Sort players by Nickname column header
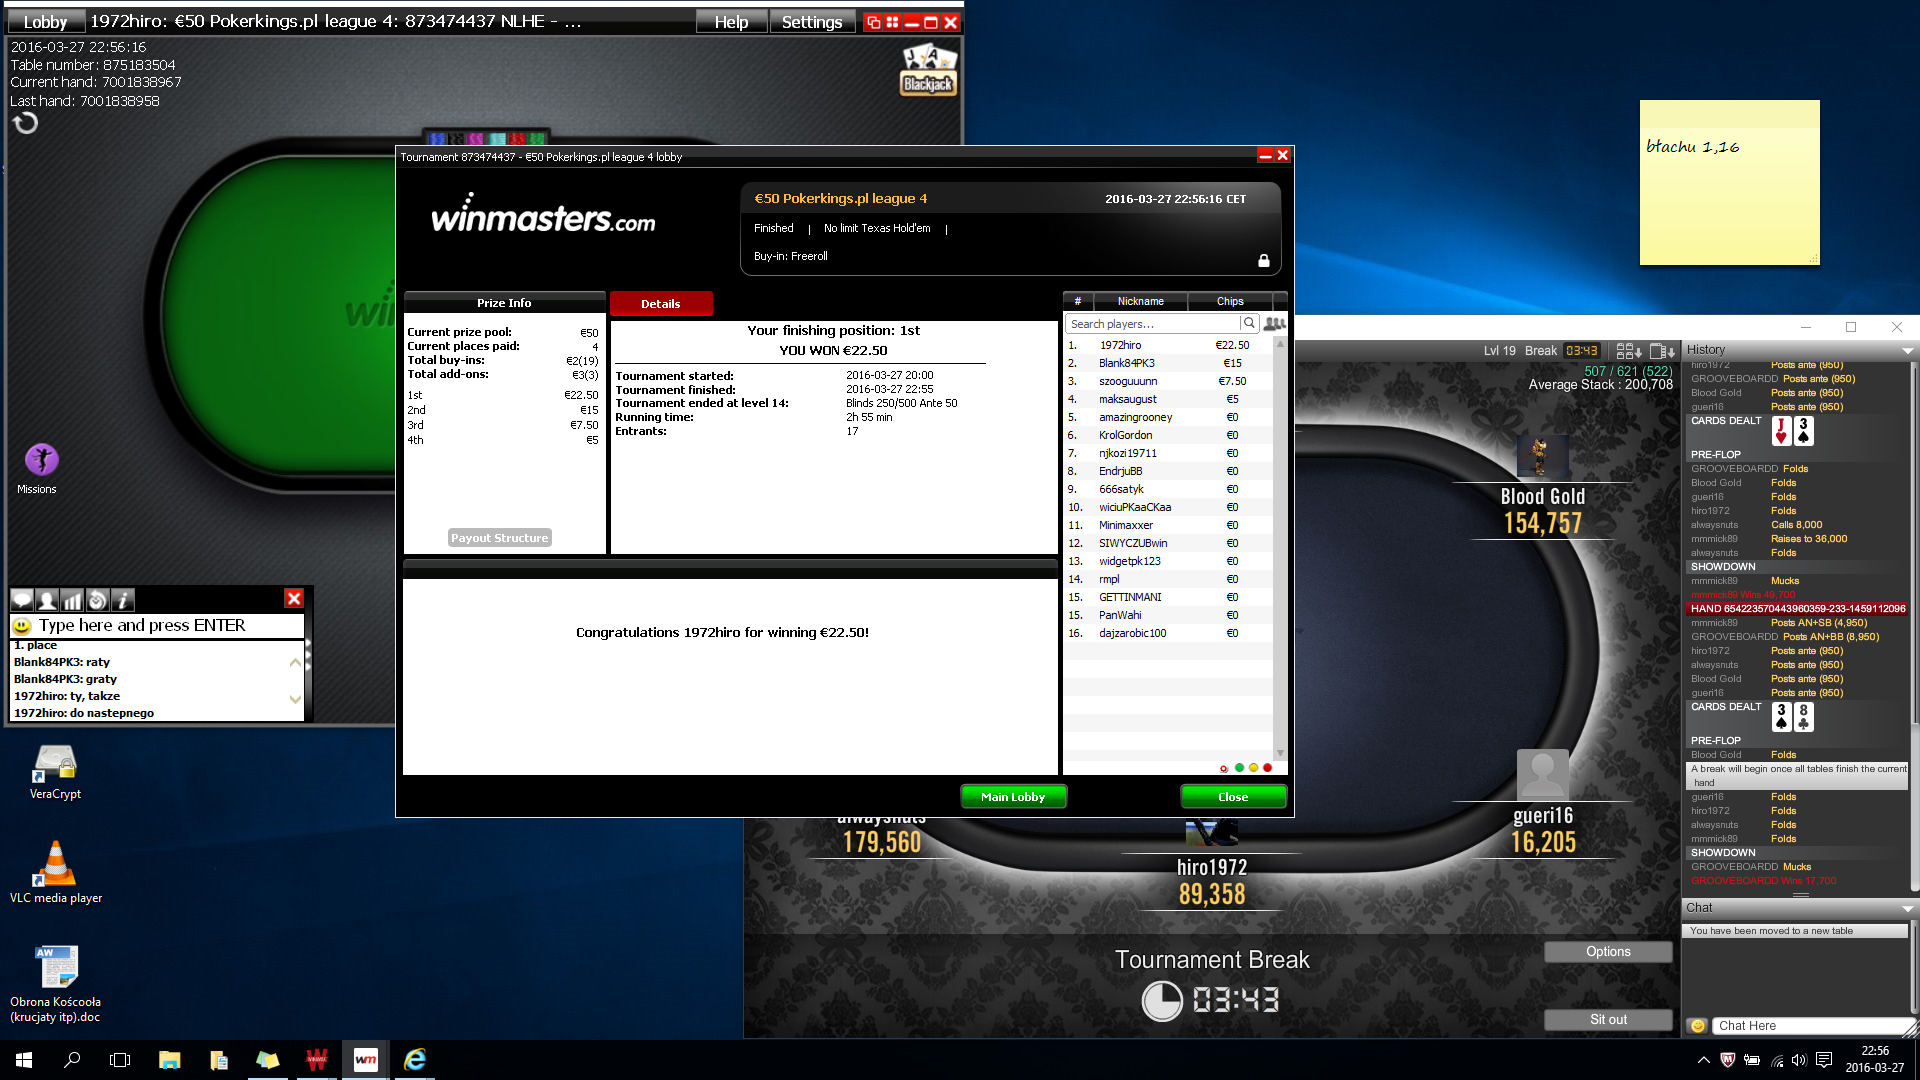This screenshot has height=1080, width=1920. click(x=1141, y=301)
